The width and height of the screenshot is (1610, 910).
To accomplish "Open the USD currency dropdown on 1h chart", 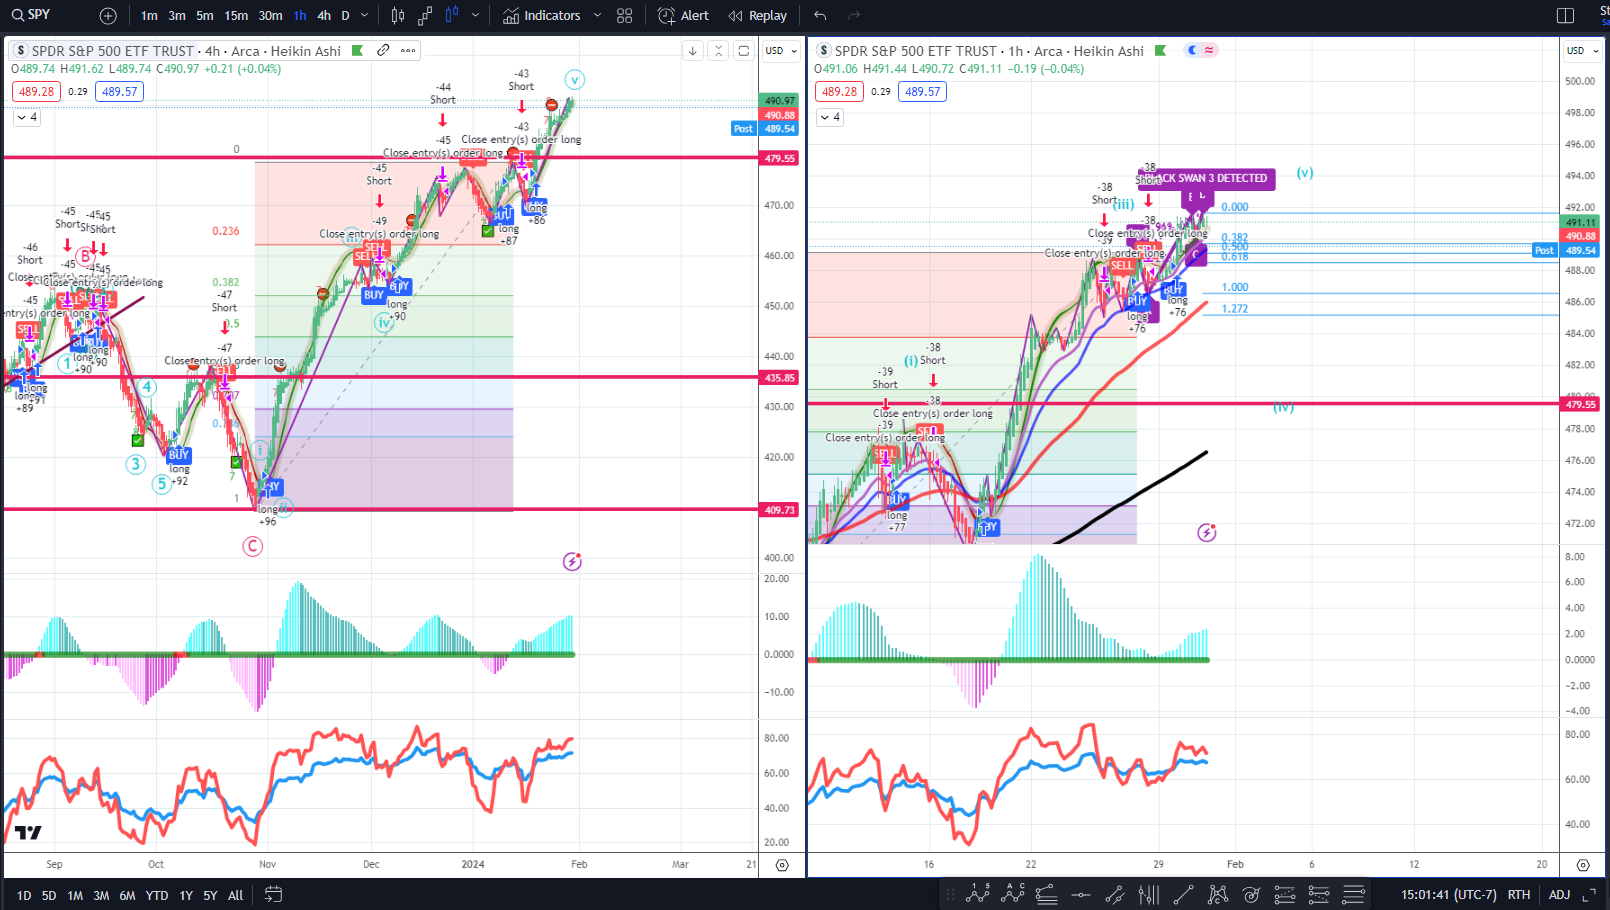I will pos(1583,51).
